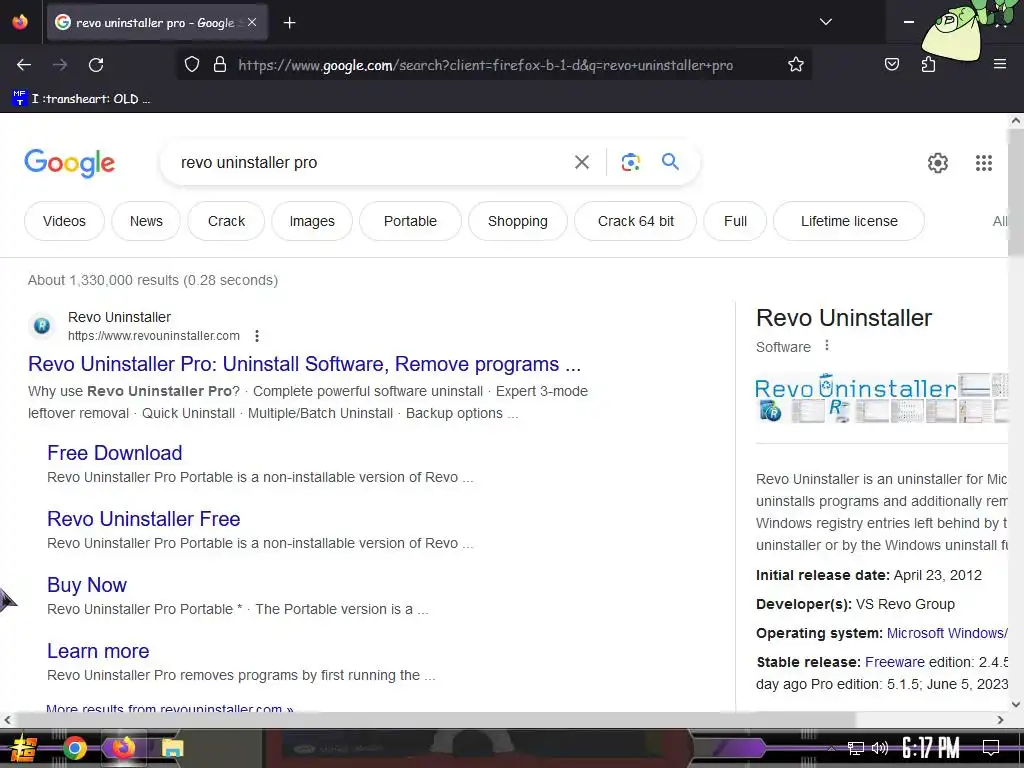The image size is (1024, 768).
Task: Search by image with Google Lens icon
Action: click(x=630, y=162)
